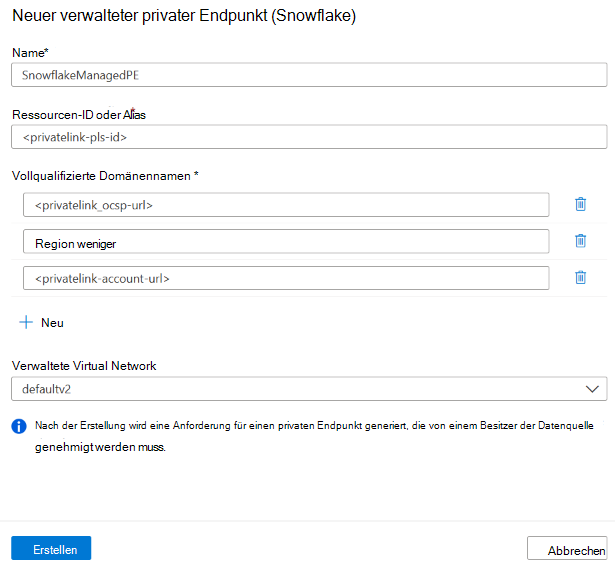Image resolution: width=615 pixels, height=572 pixels.
Task: Click the 'Name*' label
Action: 30,53
